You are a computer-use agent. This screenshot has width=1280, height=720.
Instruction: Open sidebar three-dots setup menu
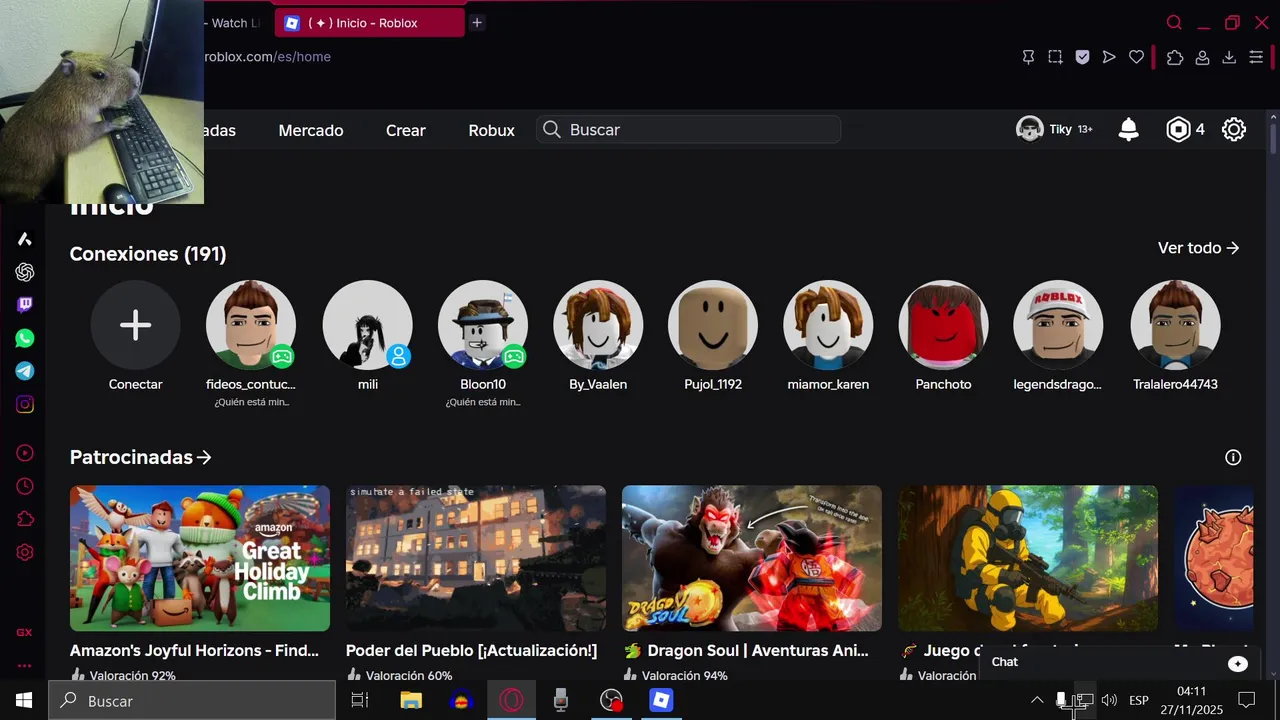[x=24, y=665]
